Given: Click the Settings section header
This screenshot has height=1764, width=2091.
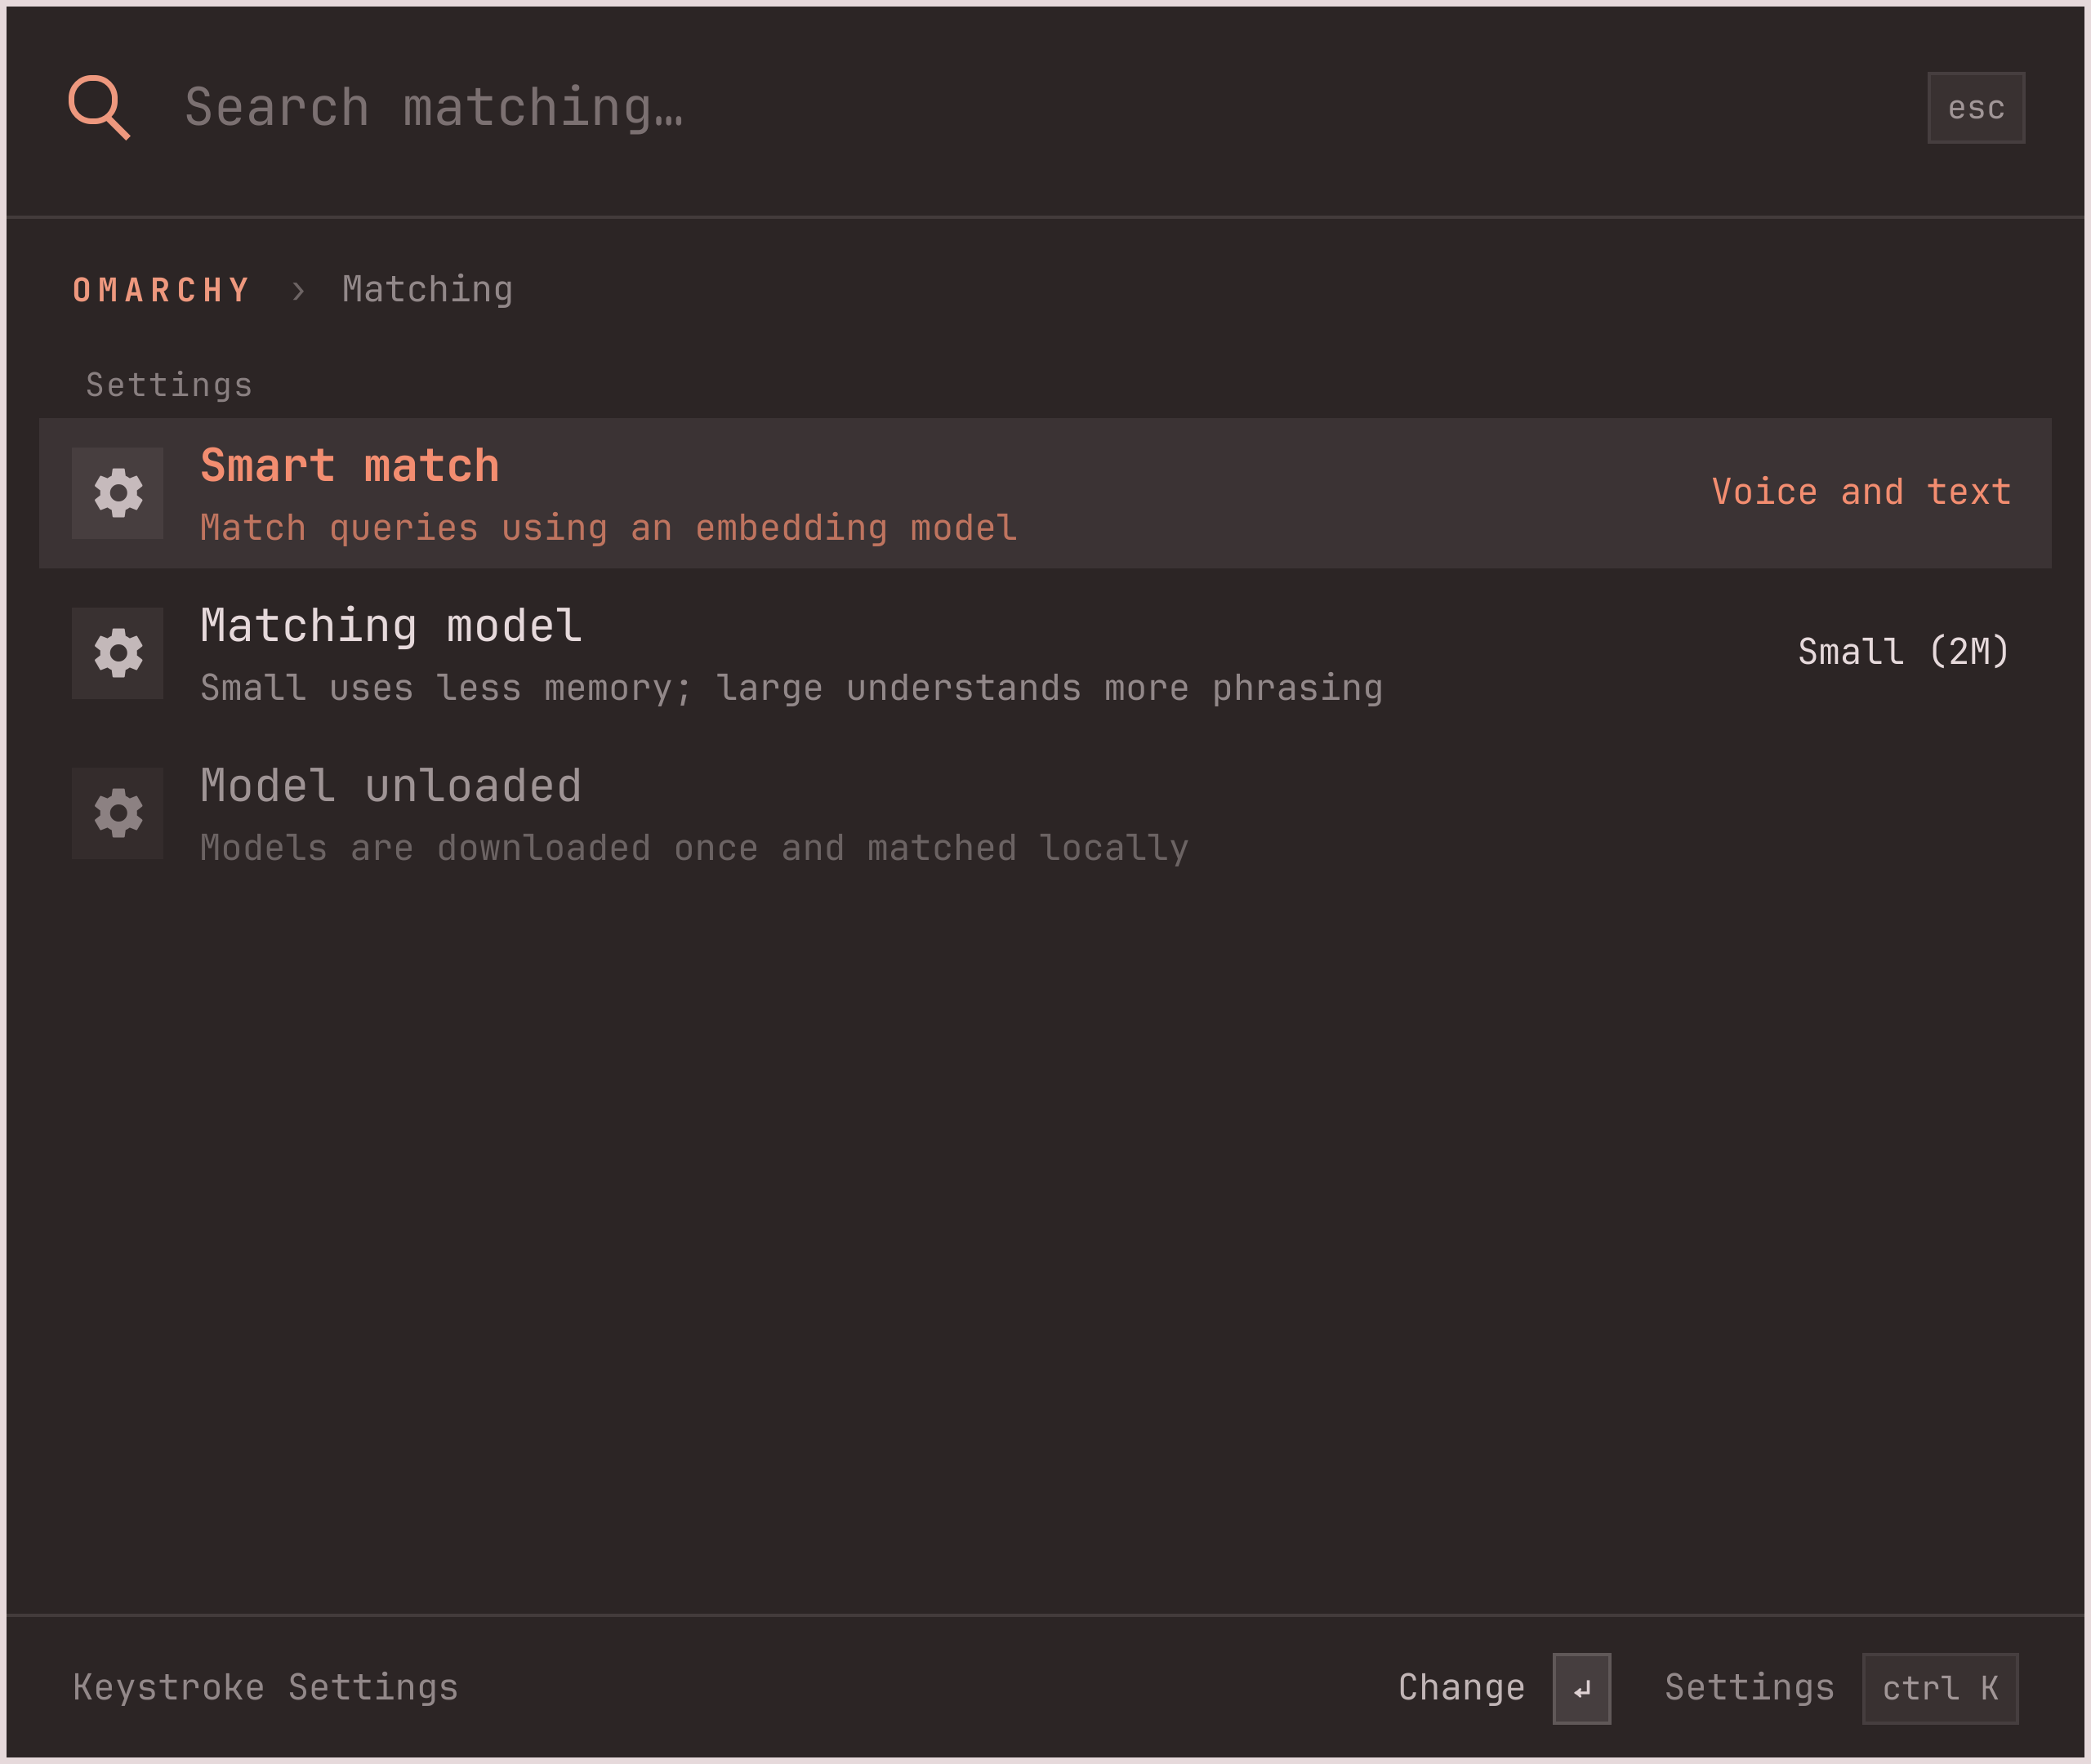Looking at the screenshot, I should (169, 386).
